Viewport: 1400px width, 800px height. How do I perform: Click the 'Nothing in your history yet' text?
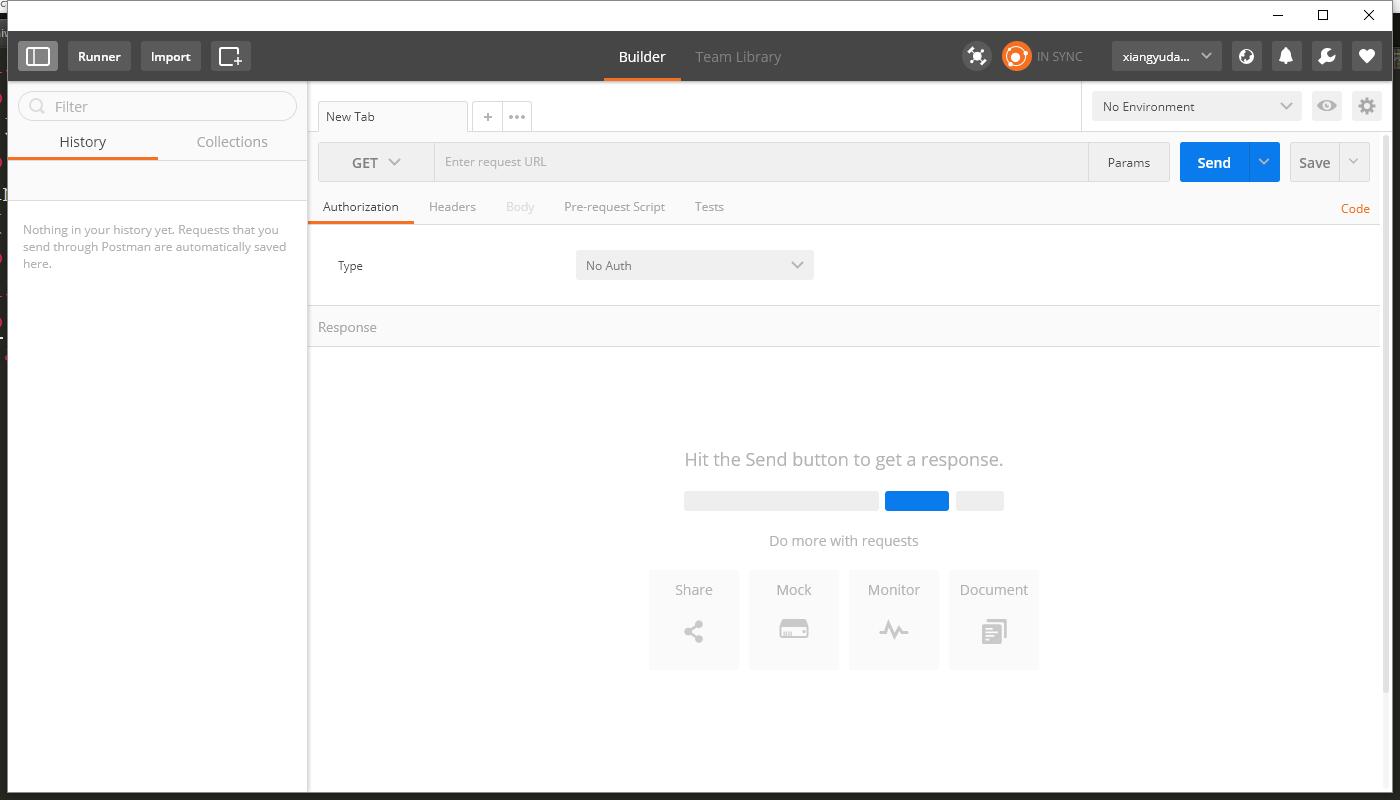pos(155,247)
